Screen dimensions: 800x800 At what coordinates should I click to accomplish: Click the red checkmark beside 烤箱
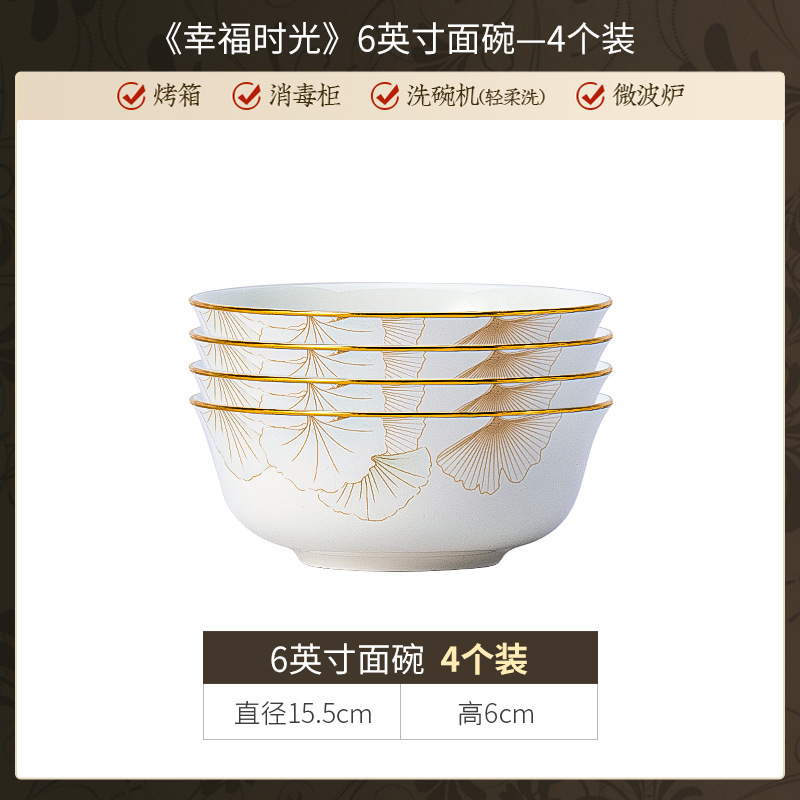tap(131, 95)
